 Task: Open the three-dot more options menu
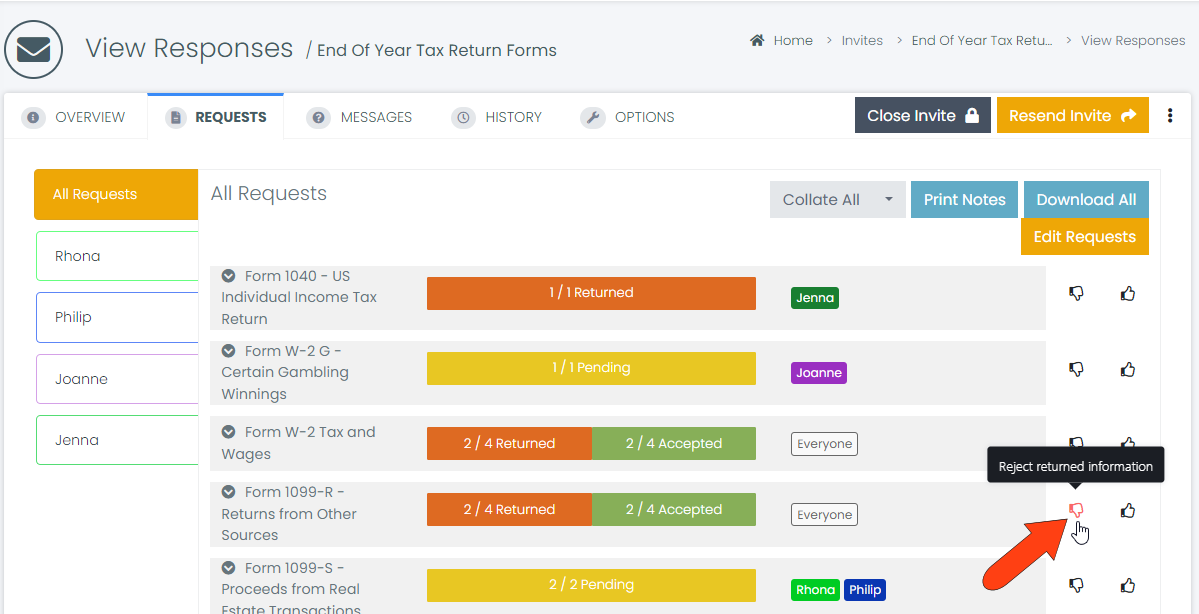1170,116
